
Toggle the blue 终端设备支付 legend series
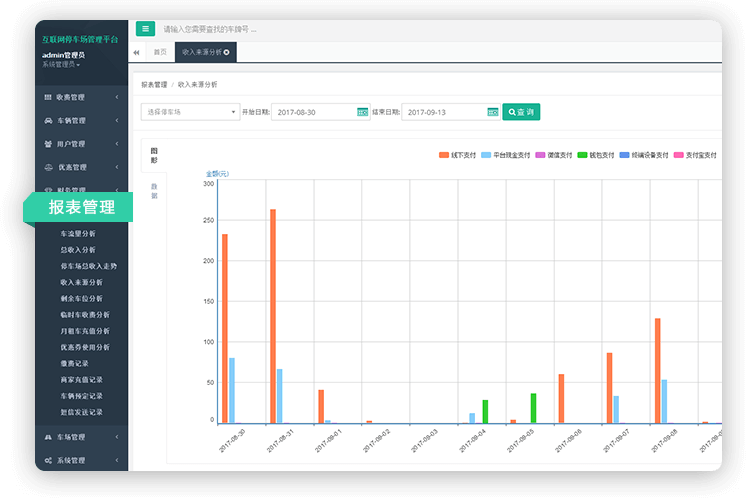pos(644,155)
